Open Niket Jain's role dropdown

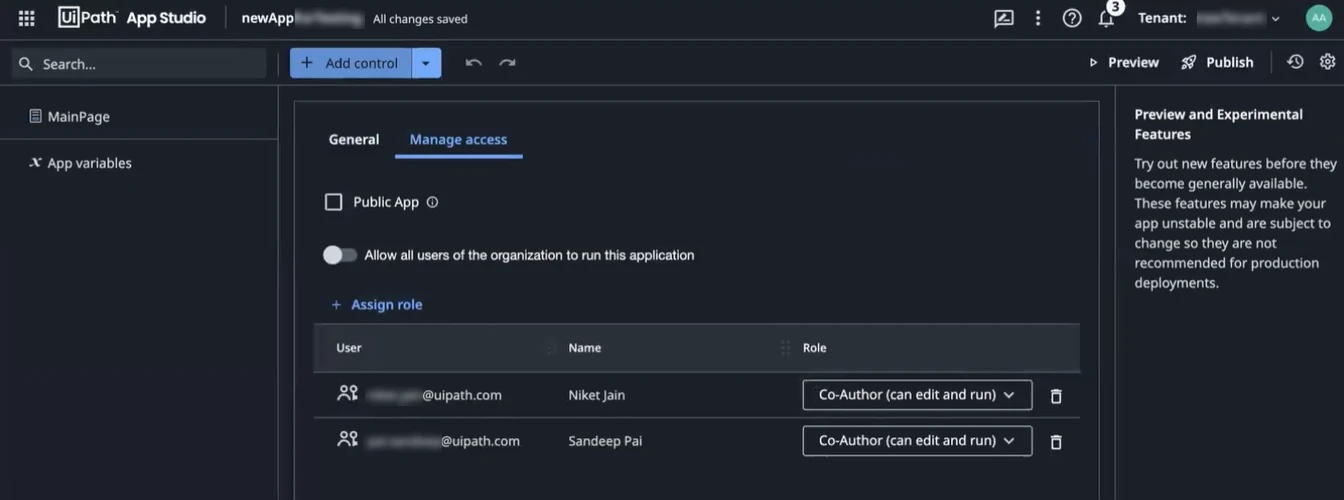[917, 395]
